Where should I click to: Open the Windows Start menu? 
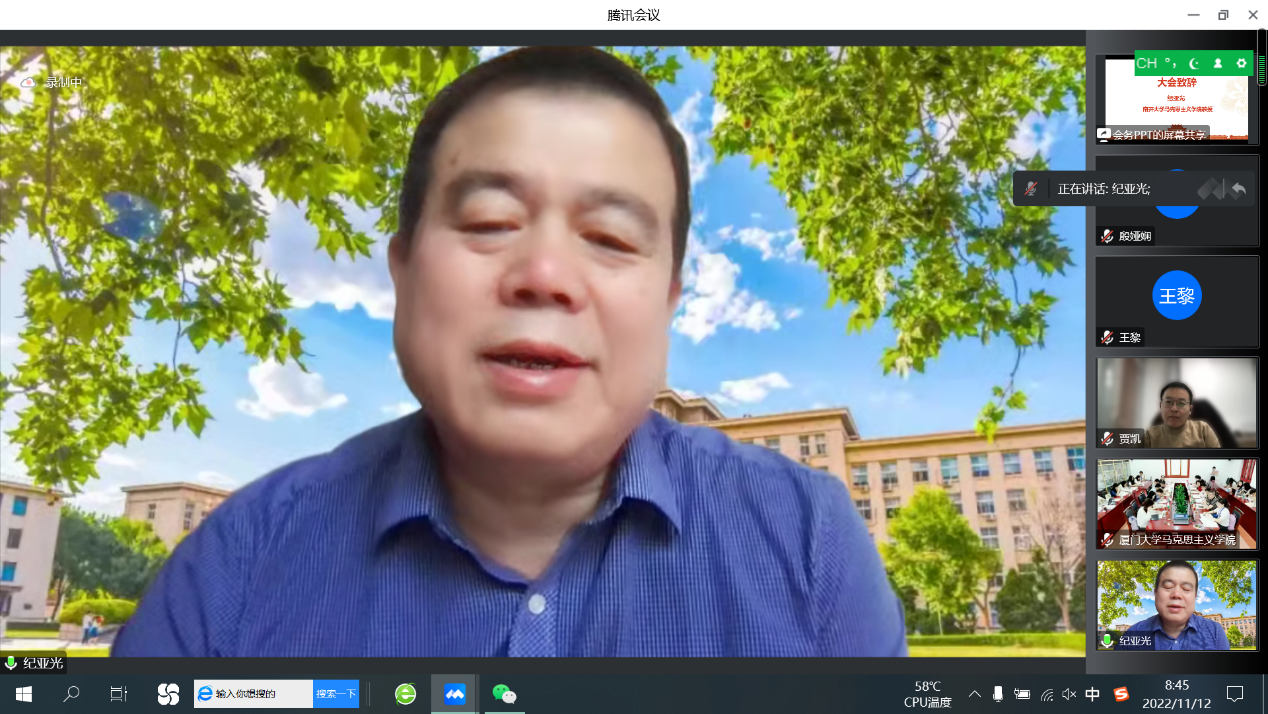pyautogui.click(x=23, y=694)
